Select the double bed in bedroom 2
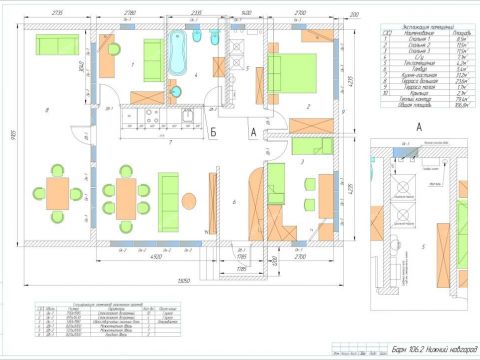Screen dimensions: 480x360 click(292, 73)
